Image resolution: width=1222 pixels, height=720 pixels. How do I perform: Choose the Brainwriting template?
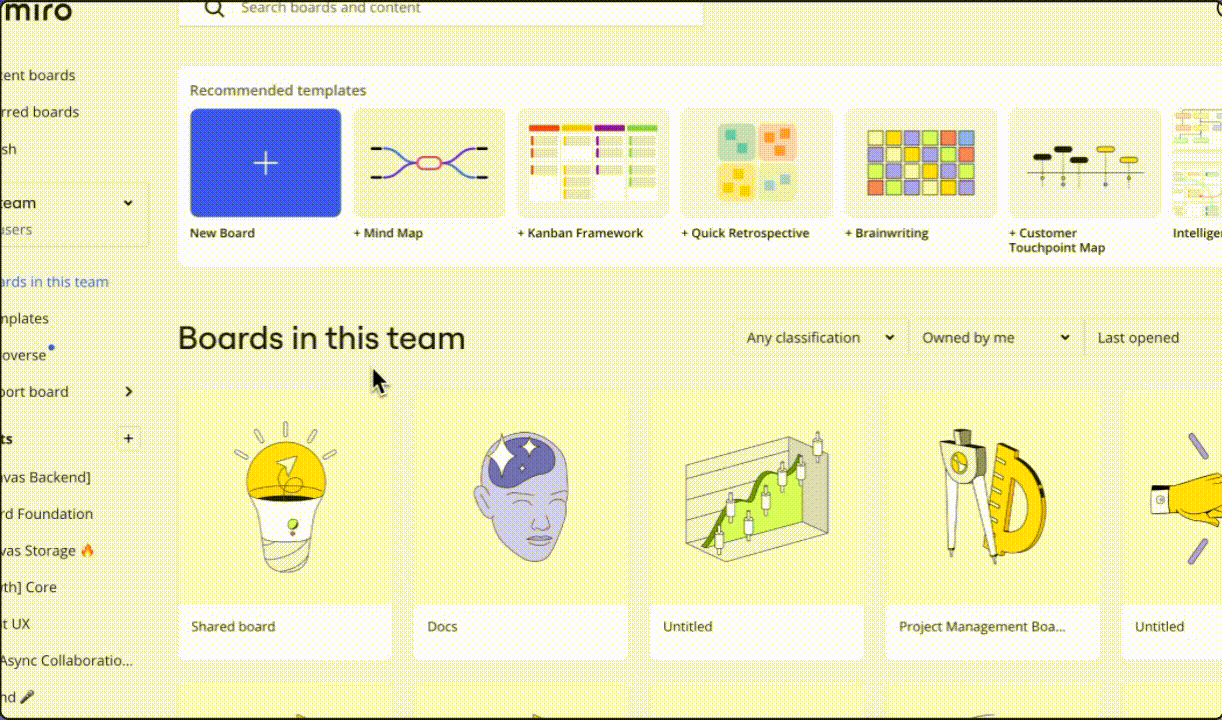click(921, 163)
